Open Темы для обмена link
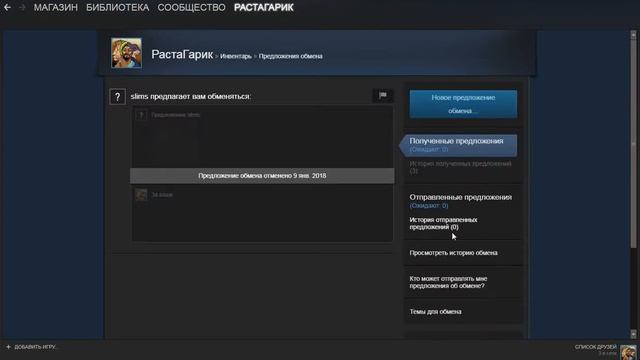Viewport: 640px width, 360px height. pyautogui.click(x=436, y=311)
